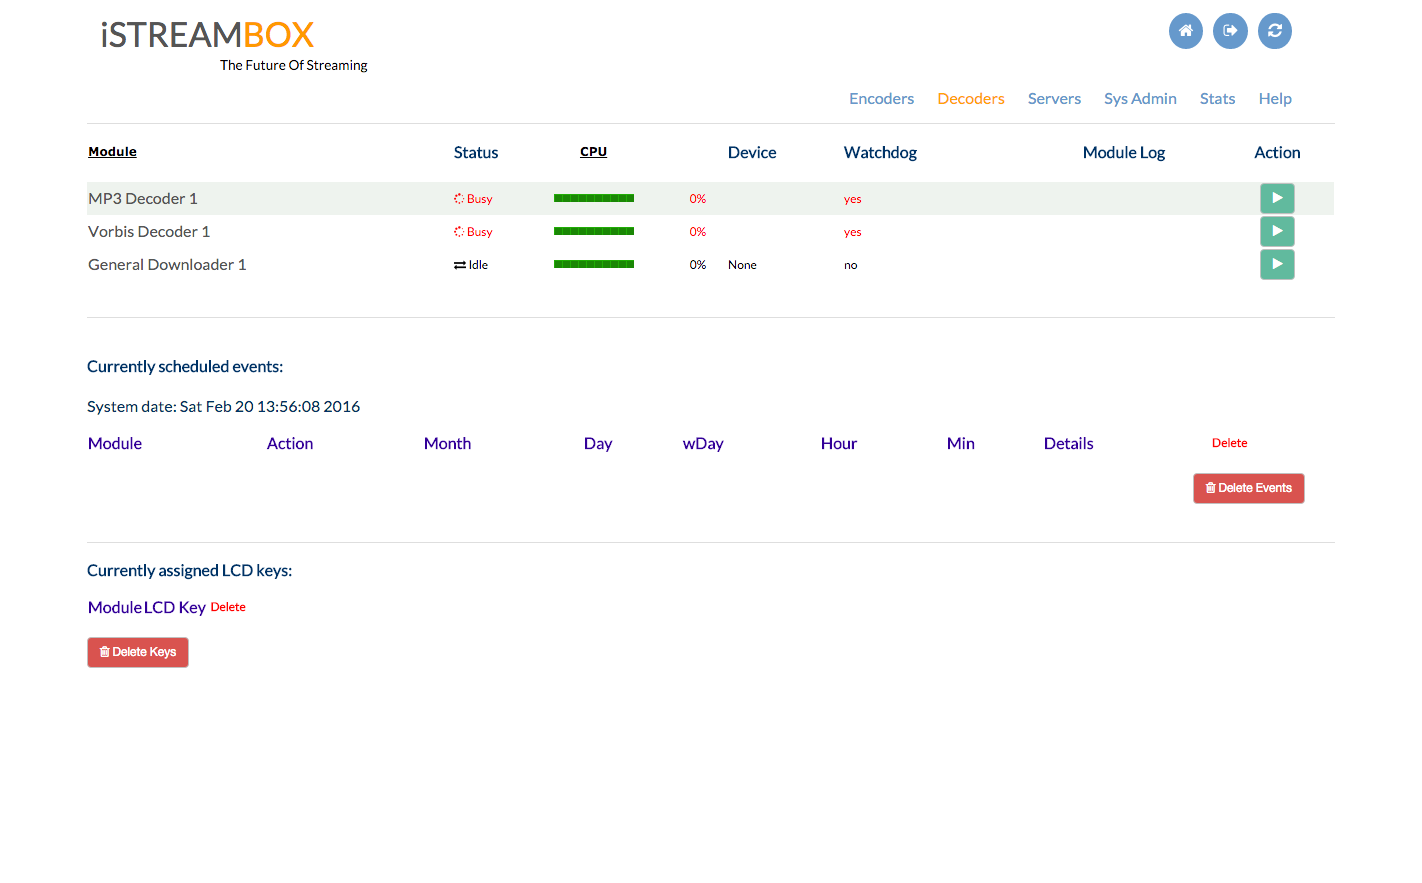Viewport: 1422px width, 883px height.
Task: Navigate to Sys Admin
Action: 1140,98
